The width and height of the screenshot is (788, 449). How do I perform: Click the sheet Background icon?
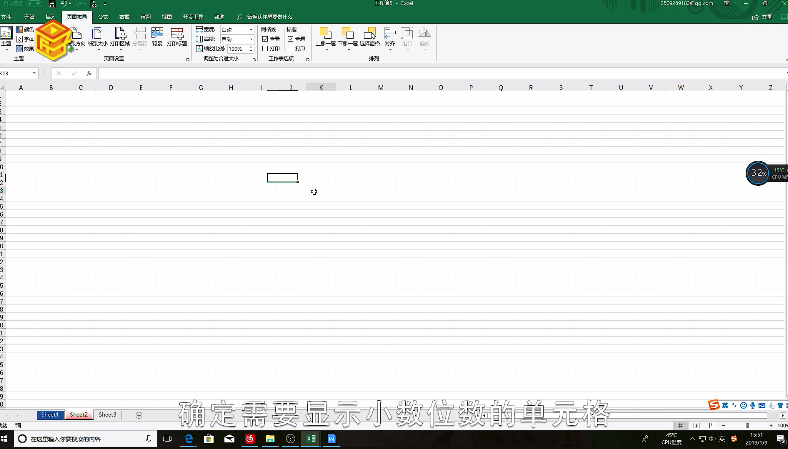point(157,38)
